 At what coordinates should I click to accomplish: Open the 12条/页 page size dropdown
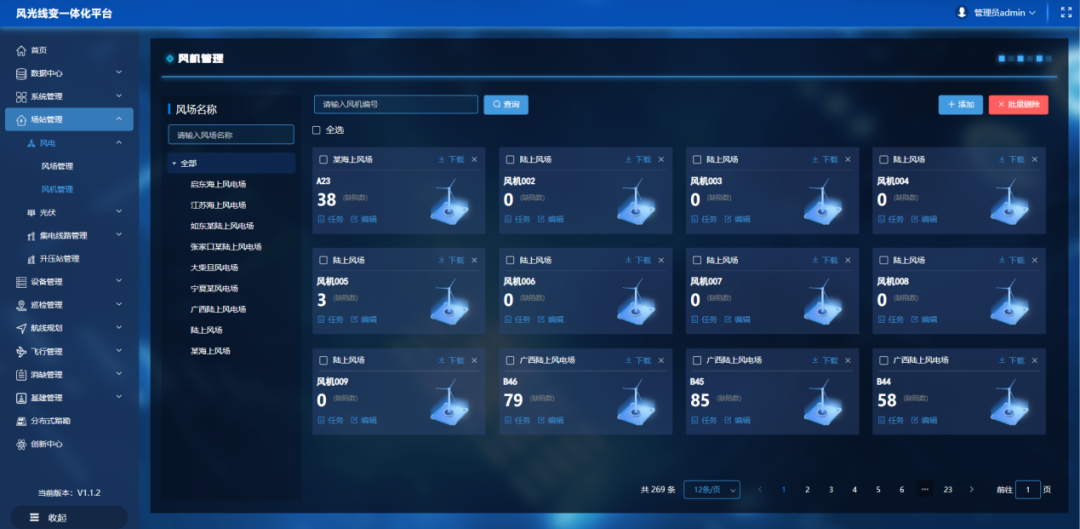pyautogui.click(x=711, y=489)
